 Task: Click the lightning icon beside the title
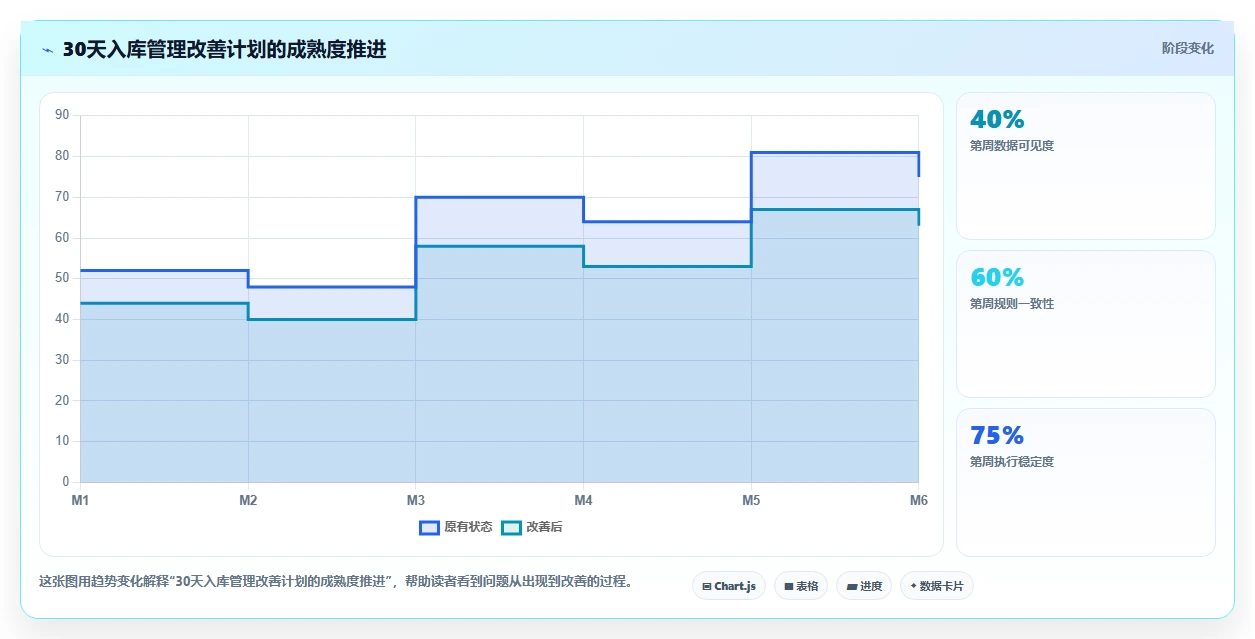[x=47, y=50]
